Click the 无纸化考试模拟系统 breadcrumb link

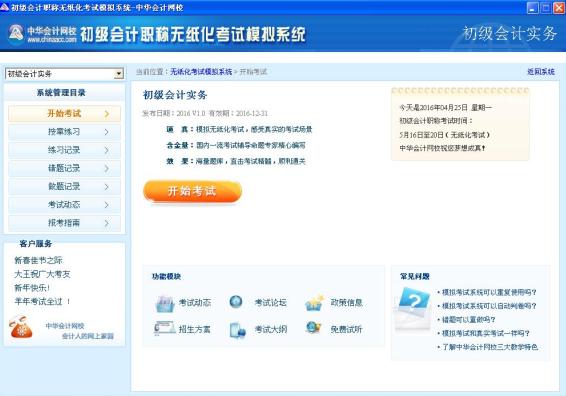pyautogui.click(x=201, y=72)
